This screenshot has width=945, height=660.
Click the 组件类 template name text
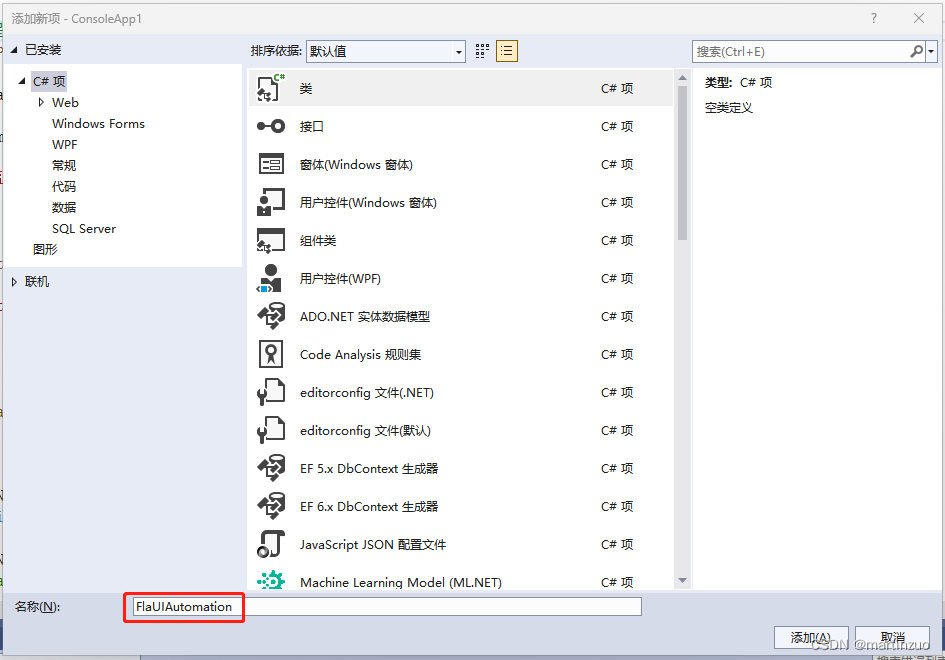[x=318, y=240]
